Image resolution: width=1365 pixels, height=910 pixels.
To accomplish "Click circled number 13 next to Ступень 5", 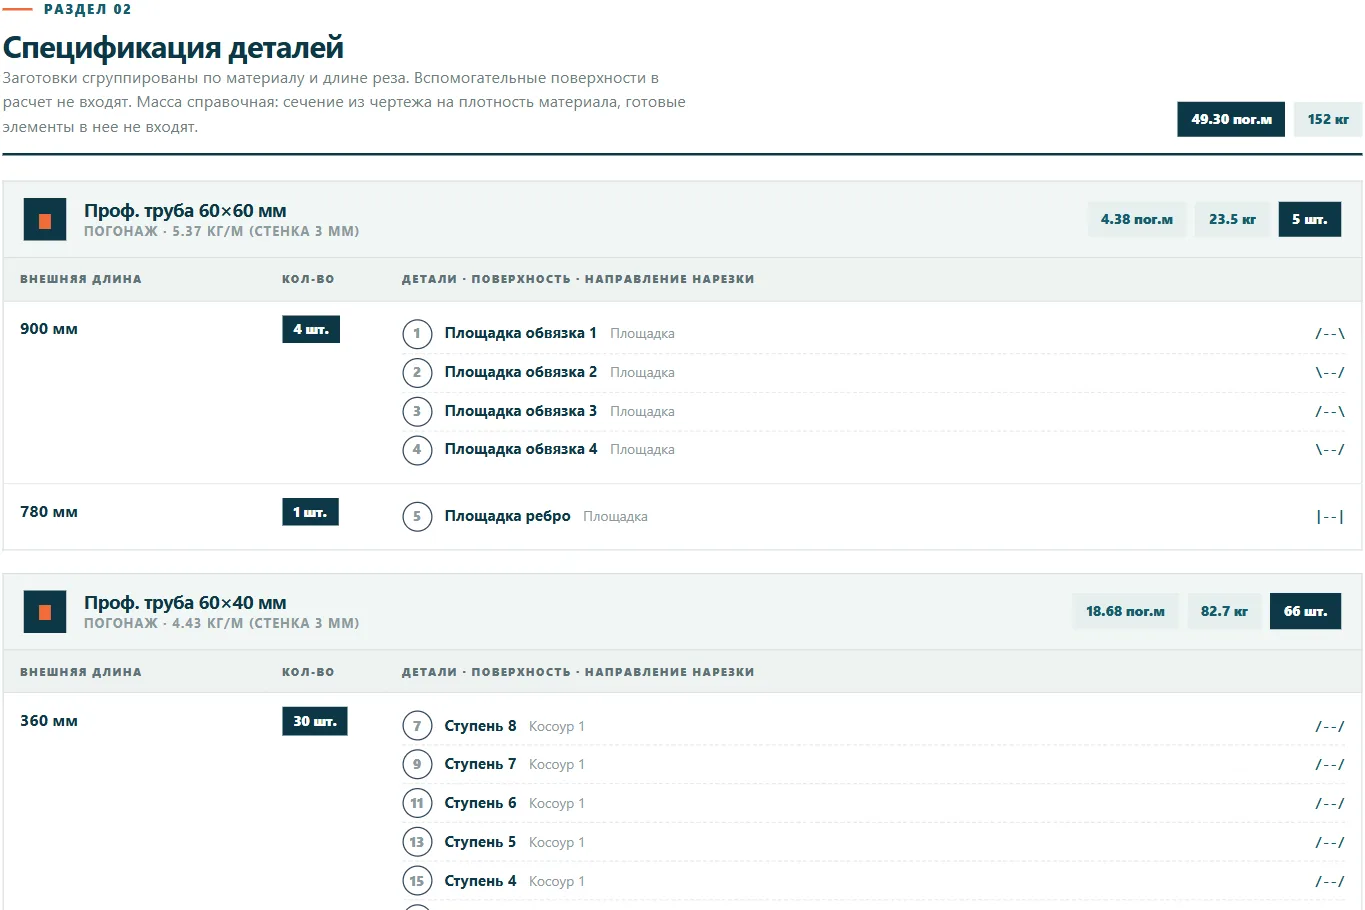I will (x=417, y=842).
